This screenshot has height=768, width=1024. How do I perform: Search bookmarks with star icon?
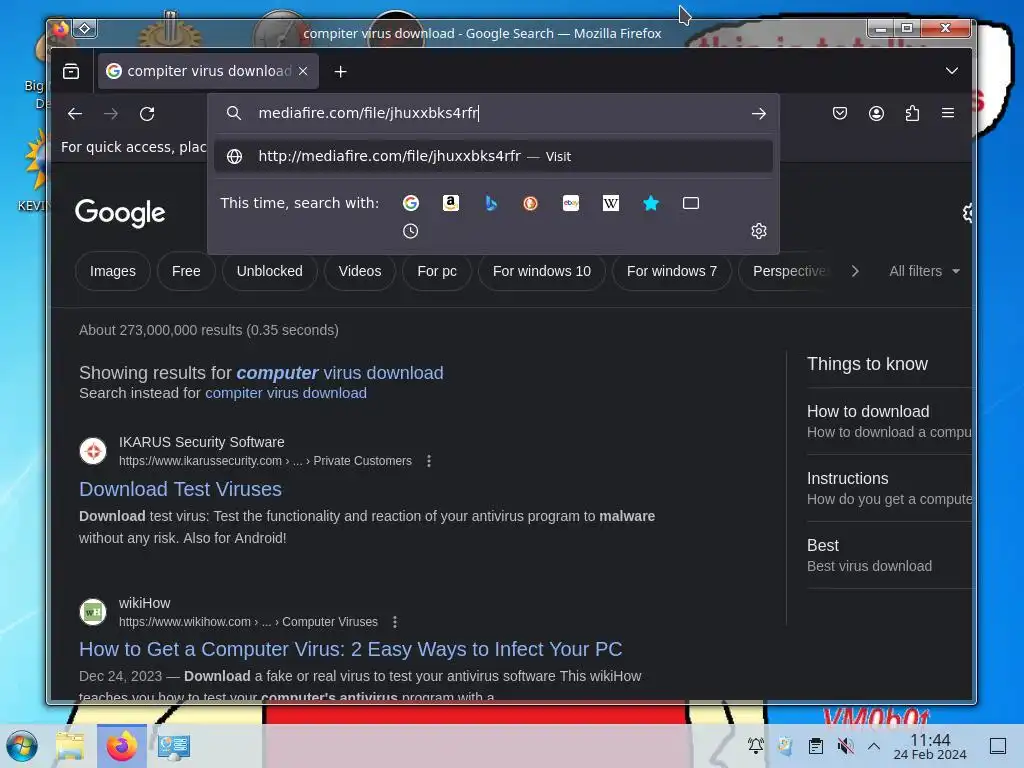651,203
